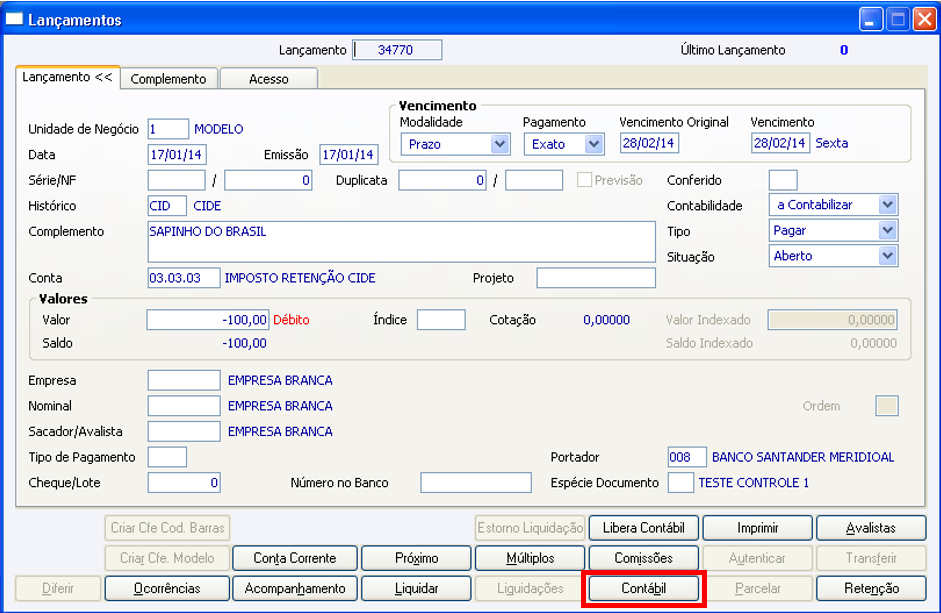Click the Último Lançamento value 0
This screenshot has width=941, height=613.
tap(844, 50)
